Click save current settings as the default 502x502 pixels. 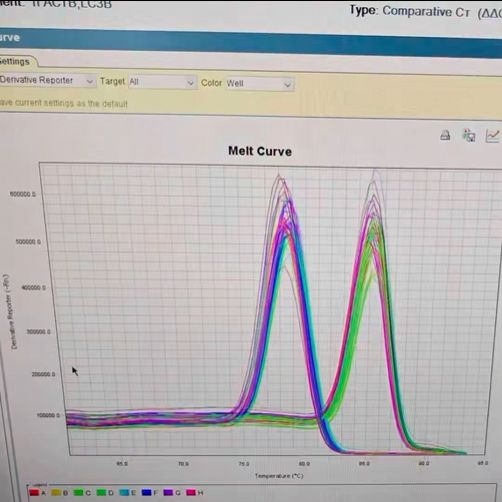pyautogui.click(x=63, y=103)
